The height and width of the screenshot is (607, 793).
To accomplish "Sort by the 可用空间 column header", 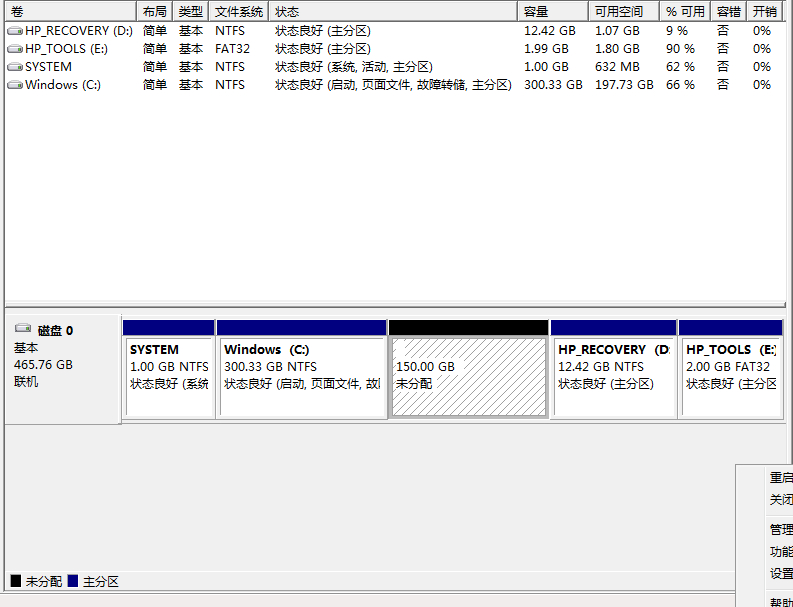I will pyautogui.click(x=624, y=11).
